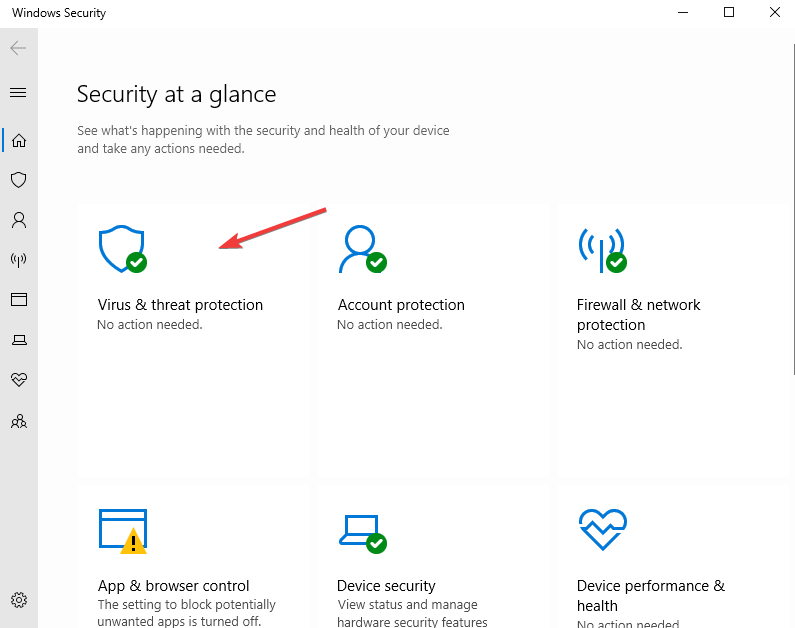Open Home in the sidebar
795x628 pixels.
[19, 140]
